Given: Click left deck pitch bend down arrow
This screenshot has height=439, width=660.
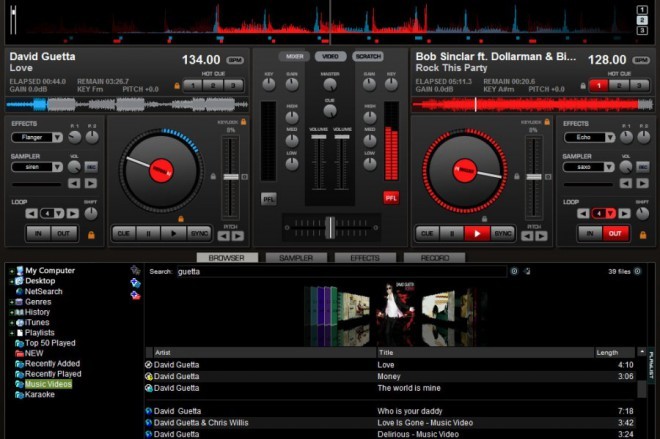Looking at the screenshot, I should [224, 236].
